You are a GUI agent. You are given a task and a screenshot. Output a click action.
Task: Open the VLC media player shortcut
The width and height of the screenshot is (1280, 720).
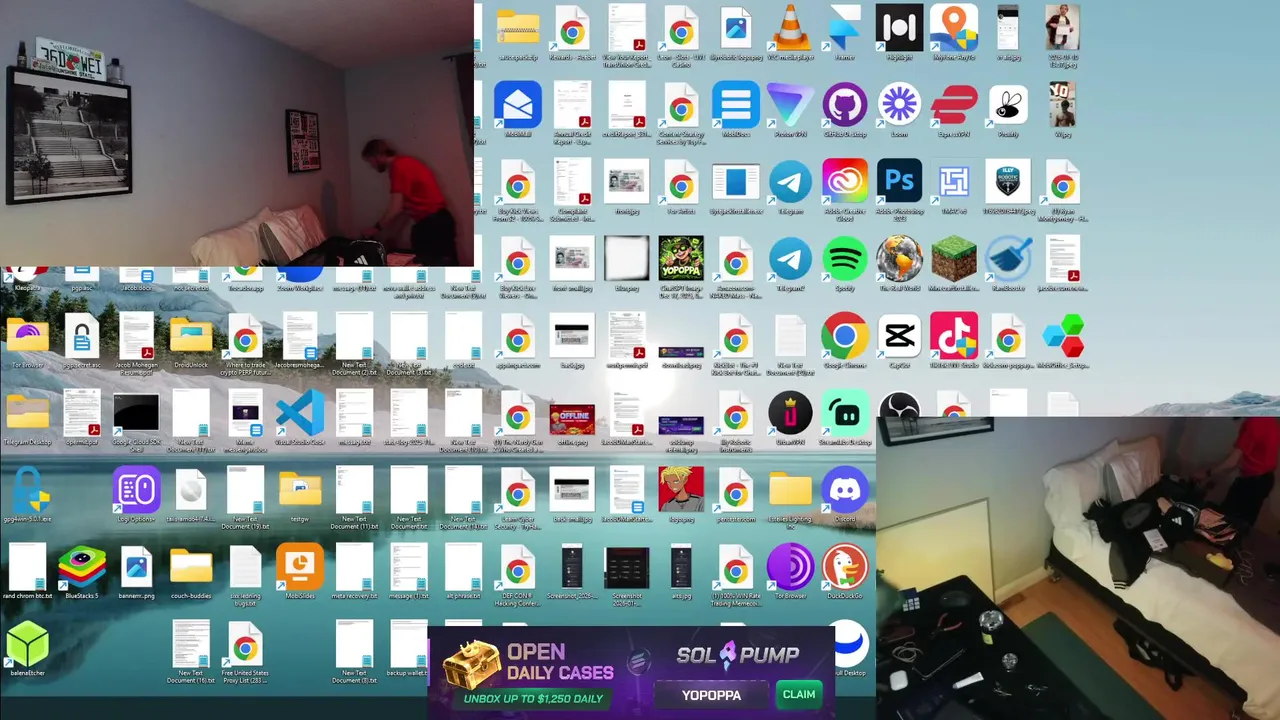point(790,28)
